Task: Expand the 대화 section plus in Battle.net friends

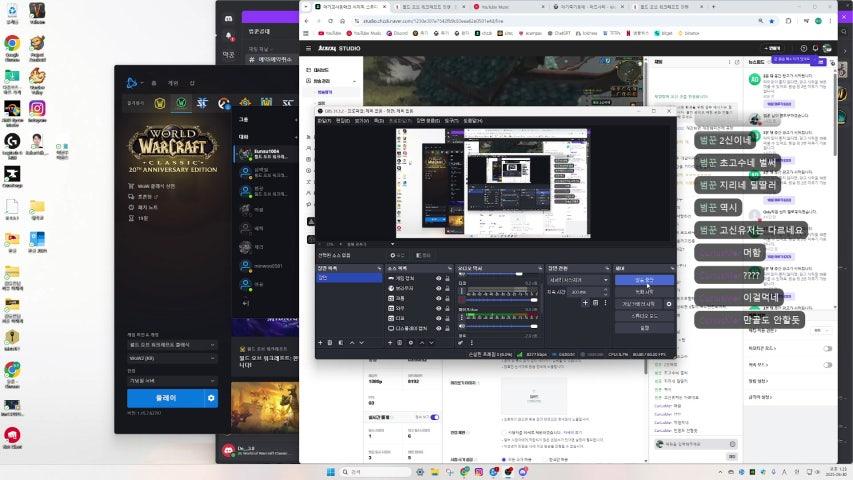Action: pyautogui.click(x=295, y=137)
